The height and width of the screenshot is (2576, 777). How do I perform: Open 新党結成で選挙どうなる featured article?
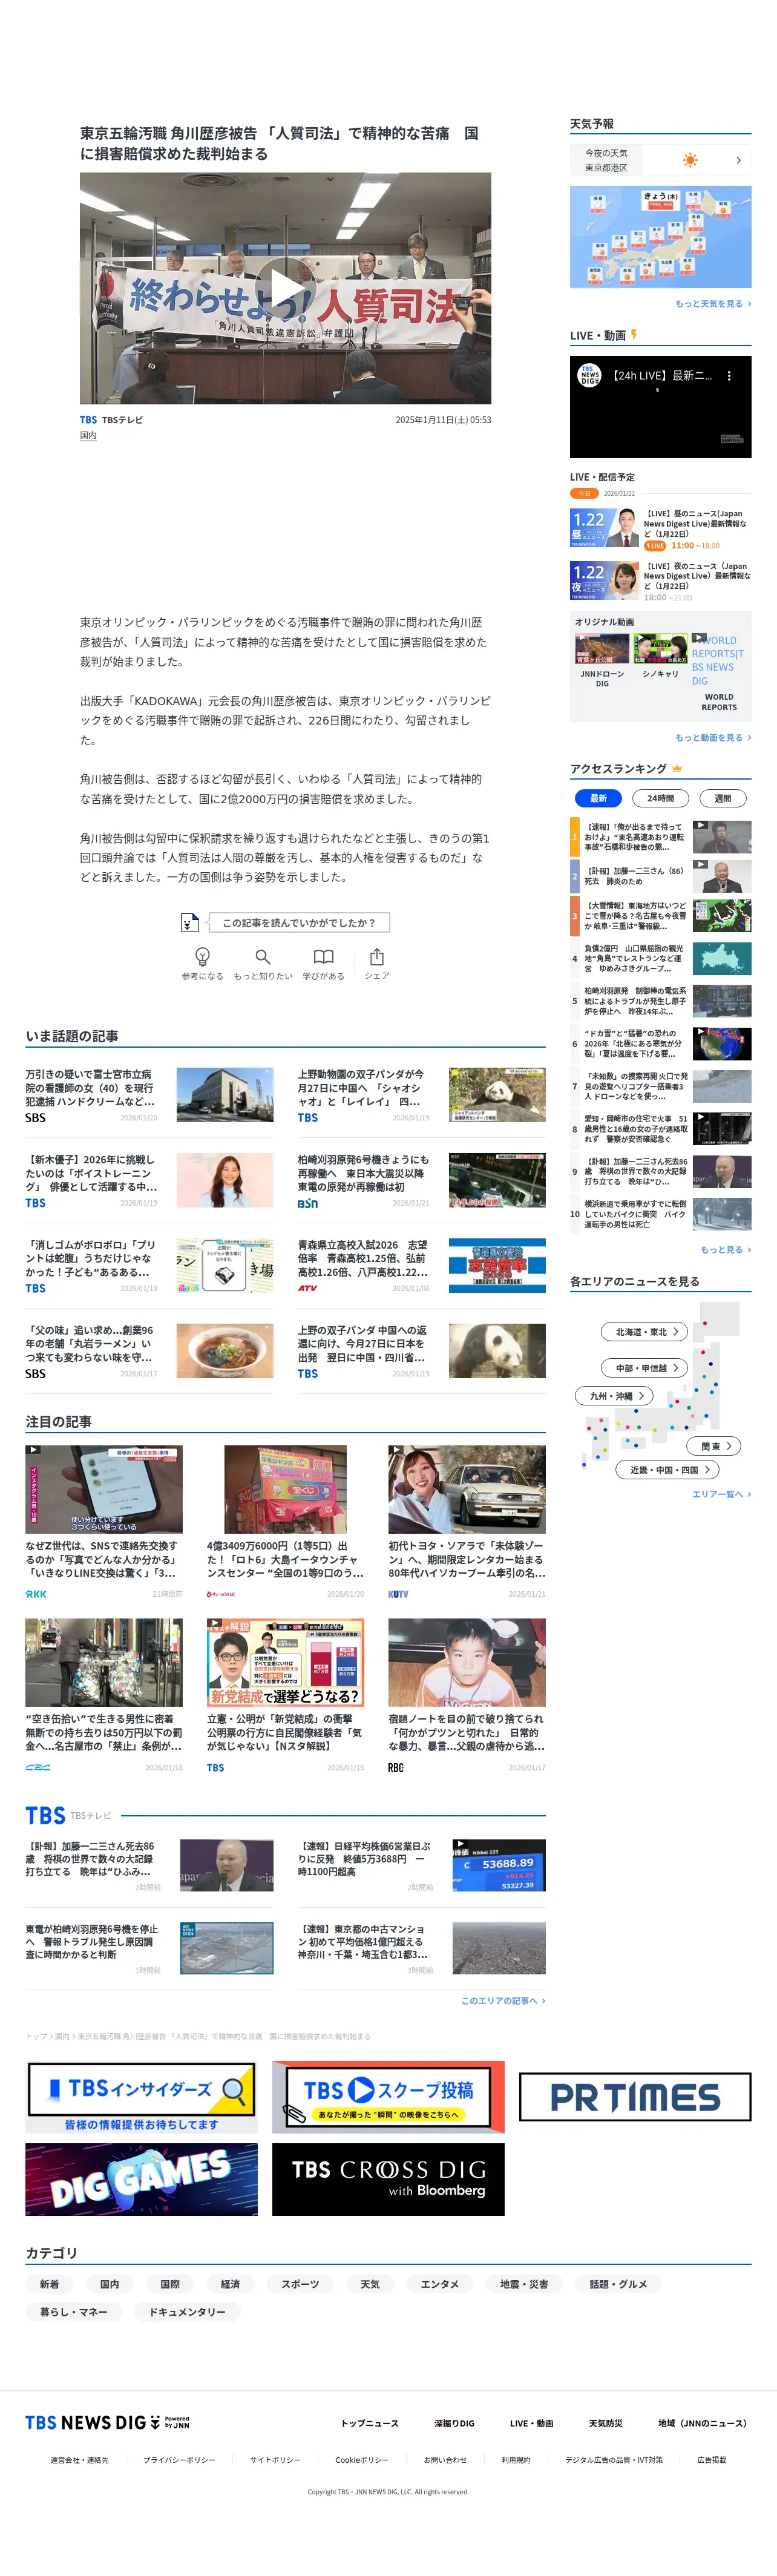(x=285, y=1694)
